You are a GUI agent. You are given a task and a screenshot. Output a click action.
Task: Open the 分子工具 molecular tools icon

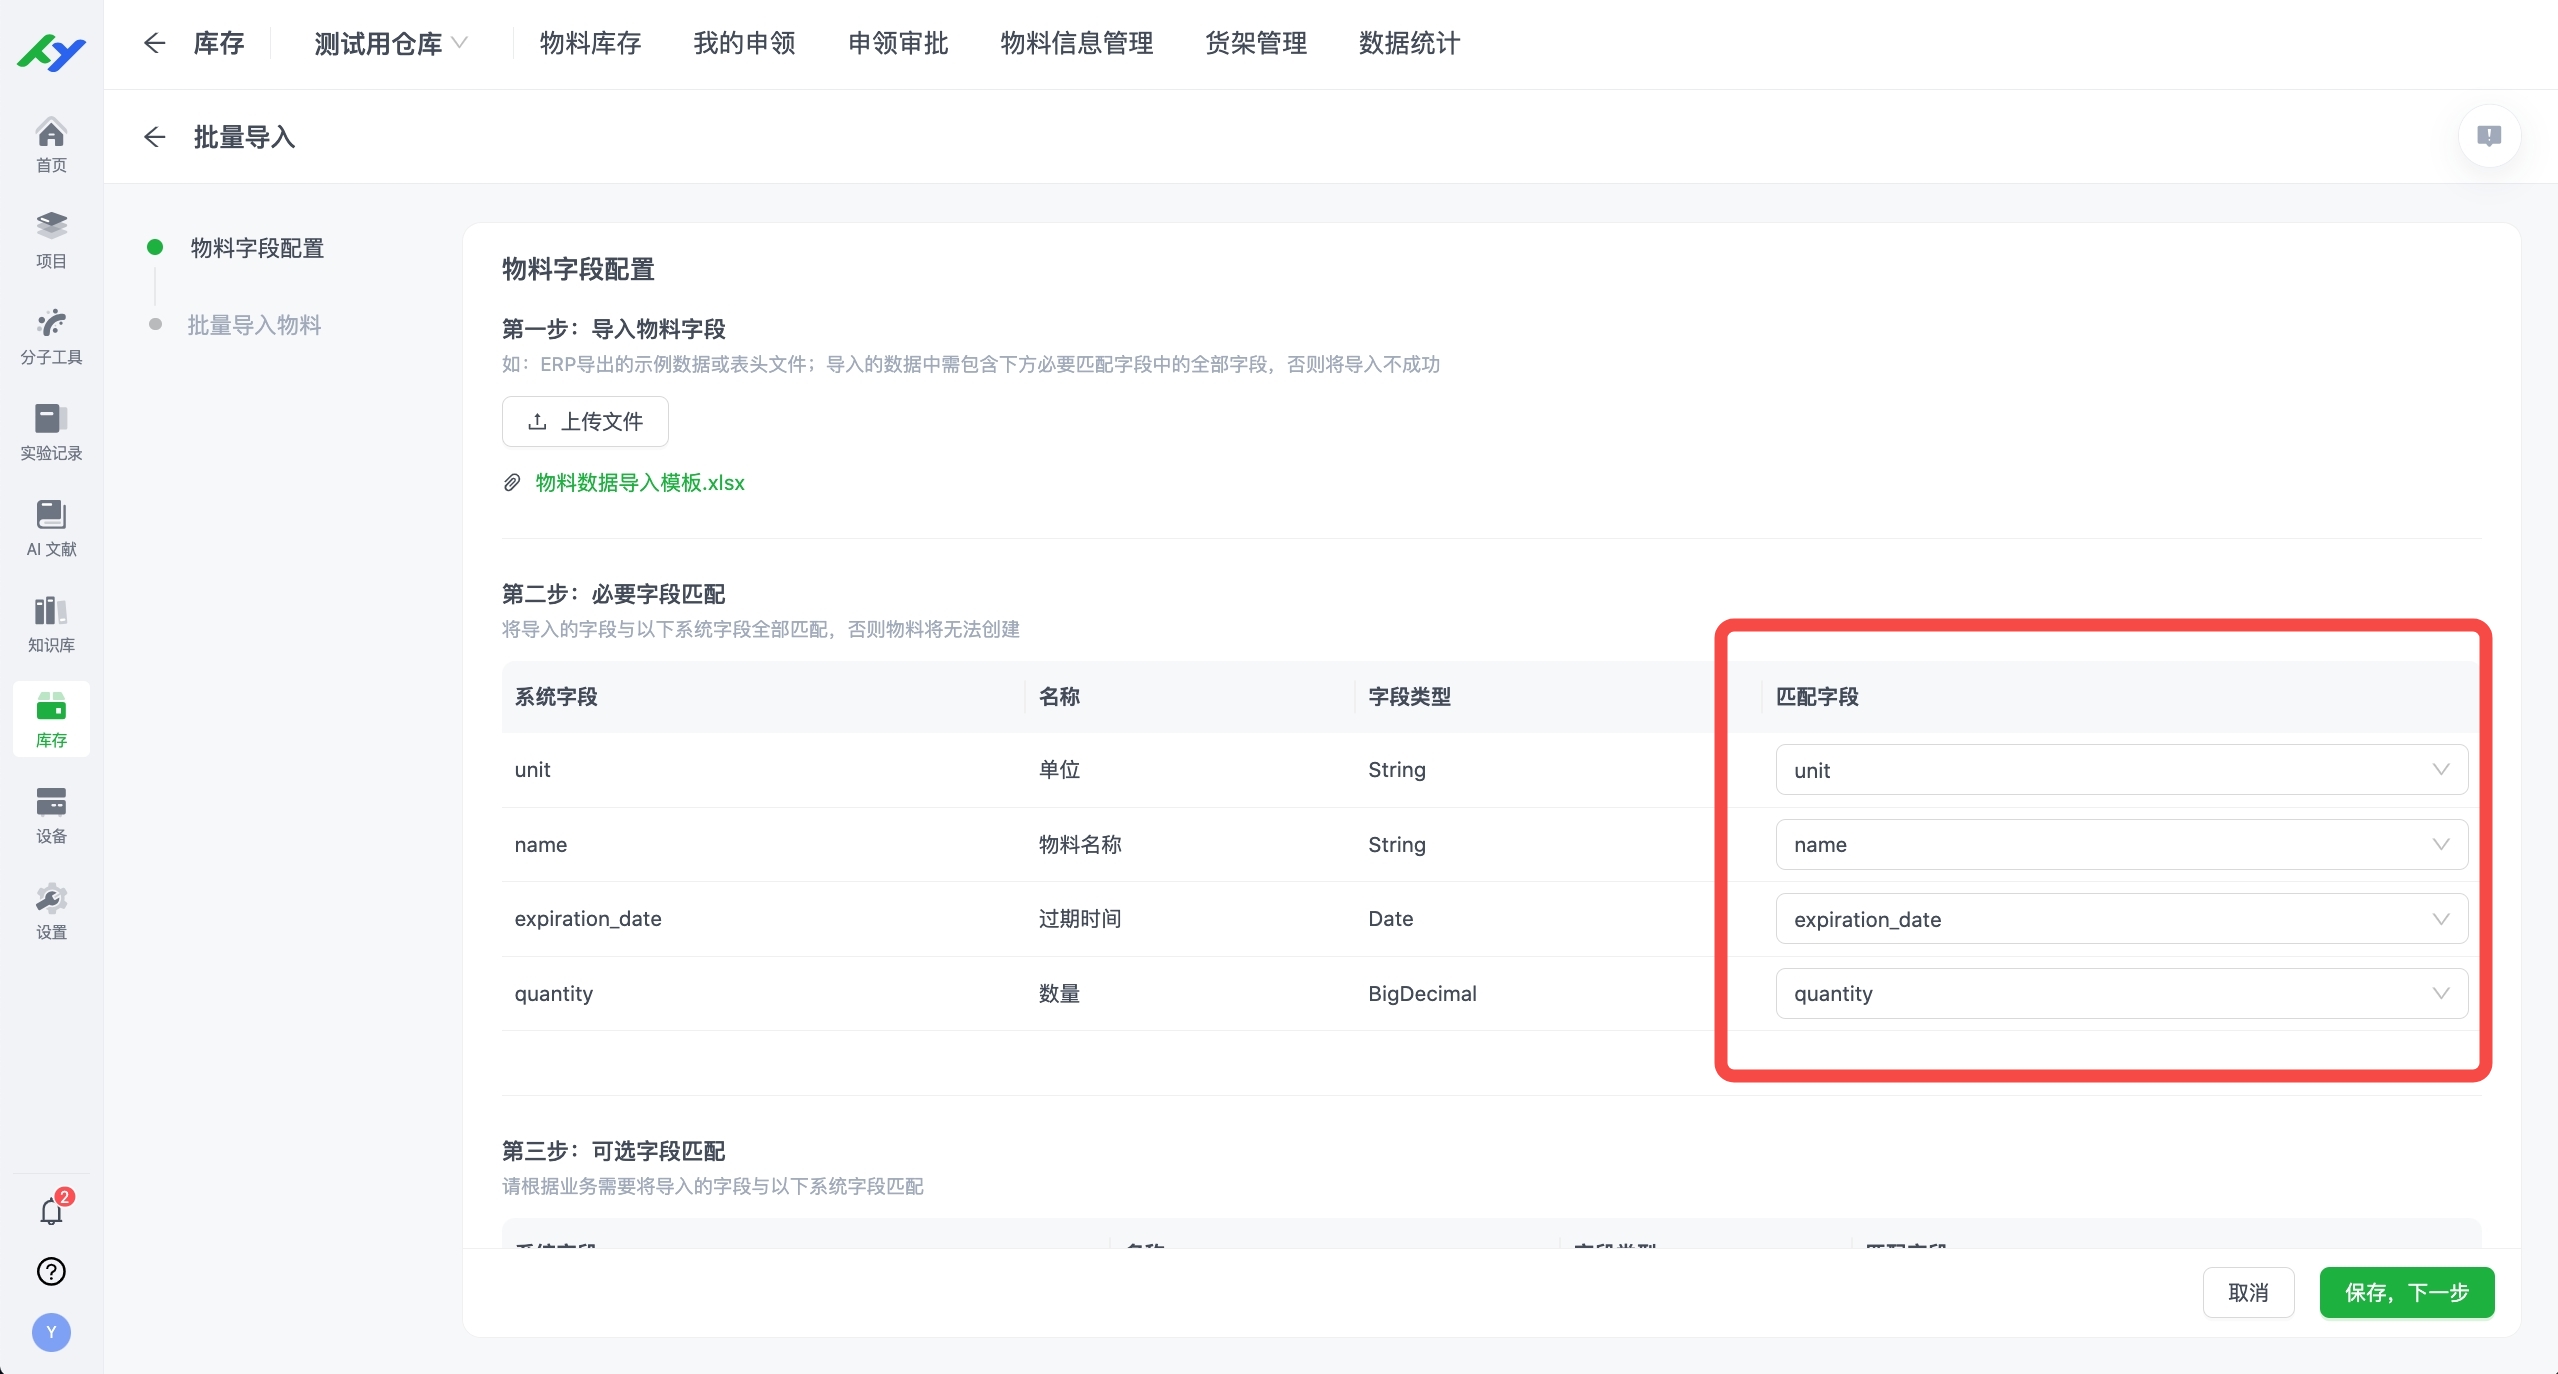pyautogui.click(x=51, y=333)
